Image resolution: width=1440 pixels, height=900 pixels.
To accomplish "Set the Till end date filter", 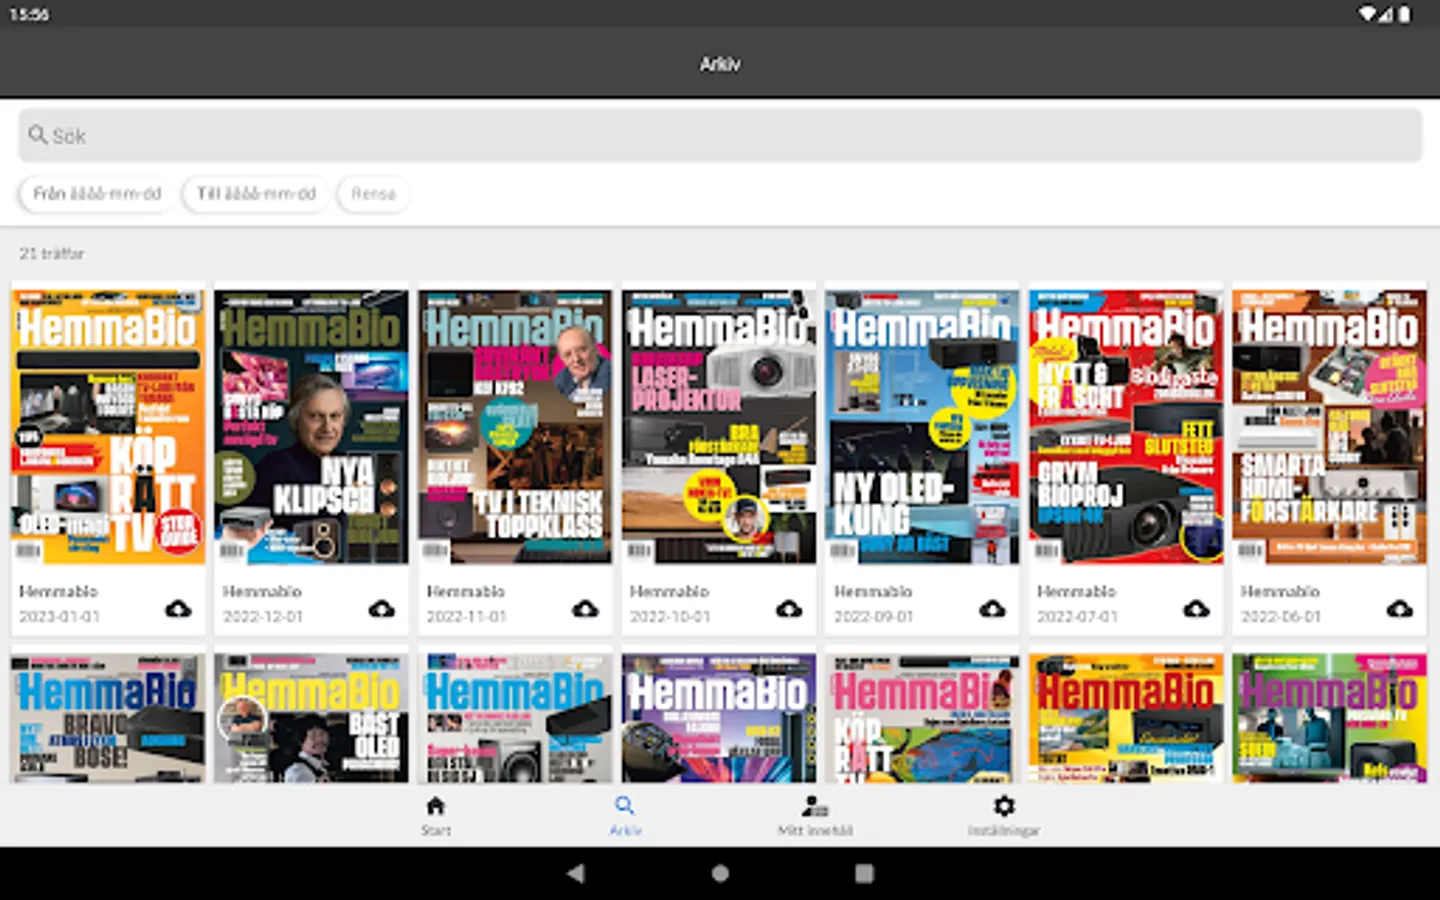I will coord(256,194).
